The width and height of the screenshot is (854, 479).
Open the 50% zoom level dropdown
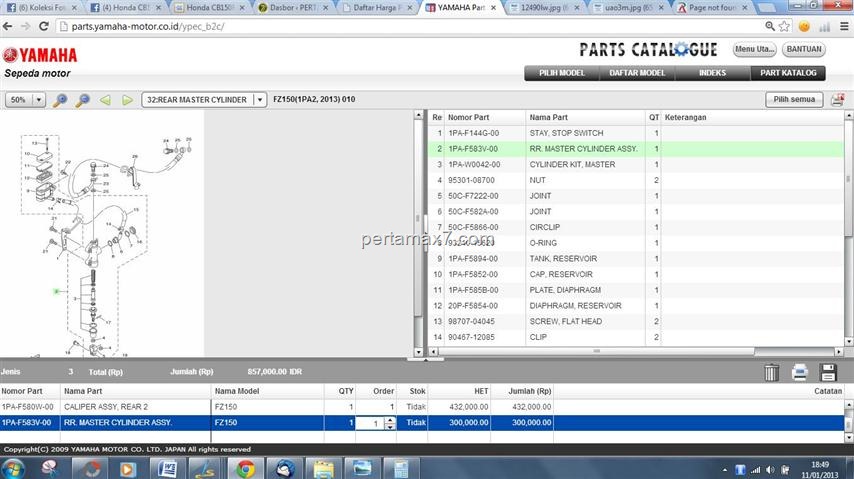click(x=26, y=100)
